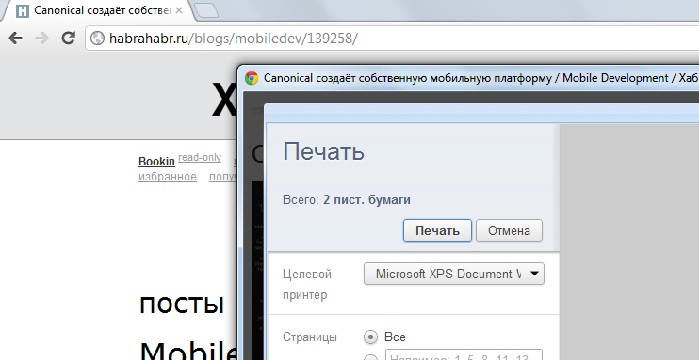Click the gray print preview area
Screen dimensions: 699x360
[629, 242]
